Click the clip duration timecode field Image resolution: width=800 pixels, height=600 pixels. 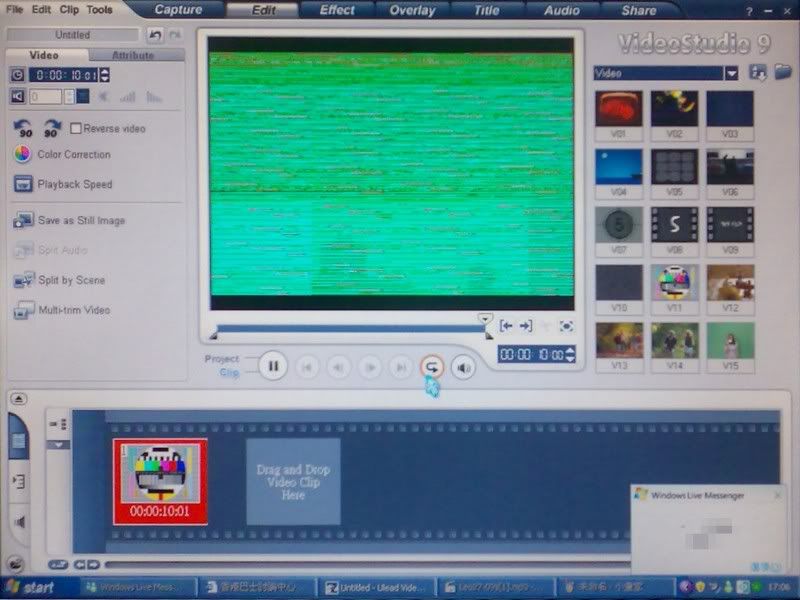64,75
